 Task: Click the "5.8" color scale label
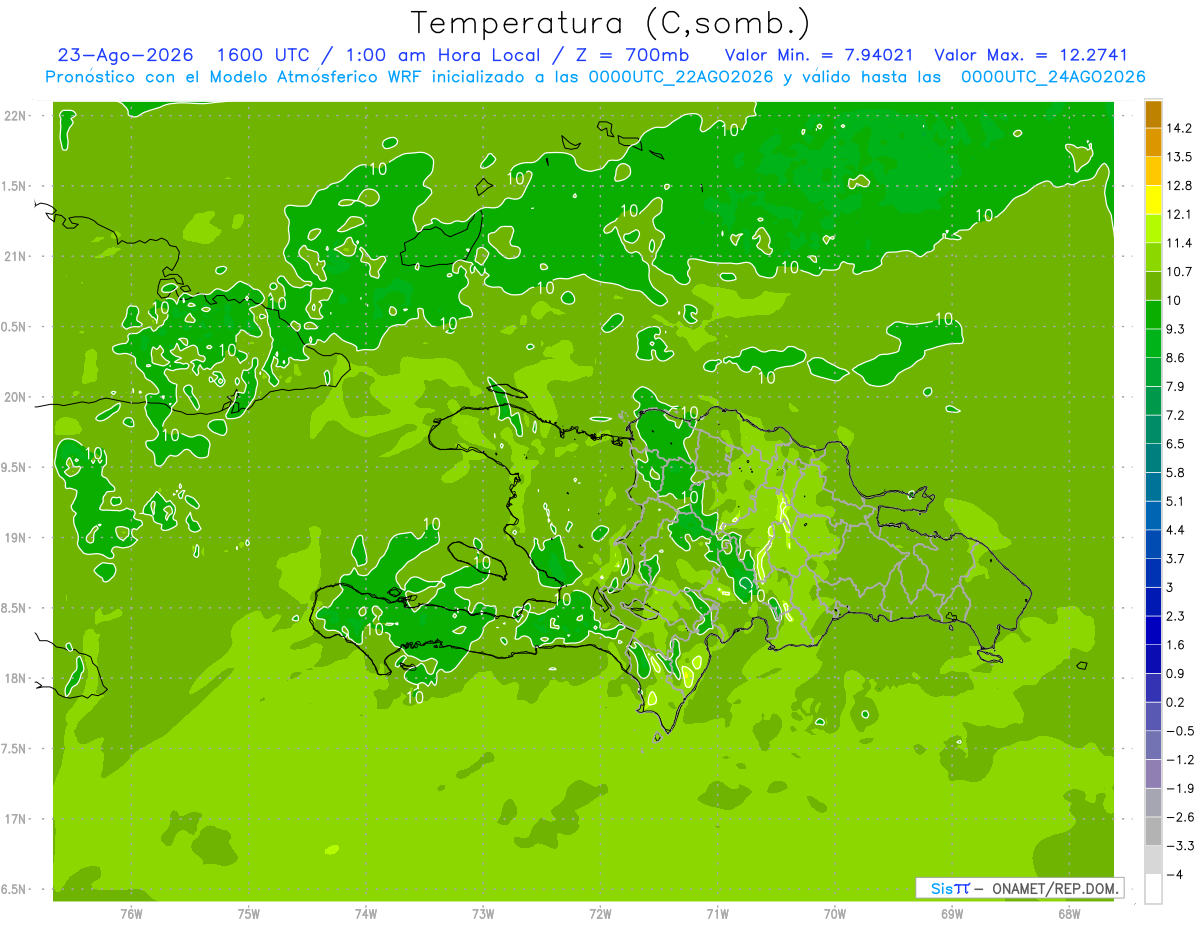[1175, 472]
